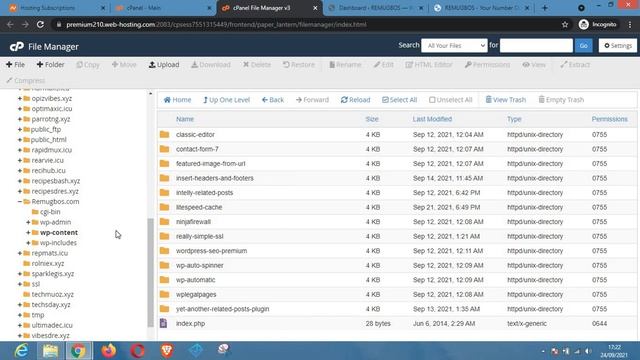
Task: Expand the wp-includes tree folder
Action: click(x=28, y=243)
